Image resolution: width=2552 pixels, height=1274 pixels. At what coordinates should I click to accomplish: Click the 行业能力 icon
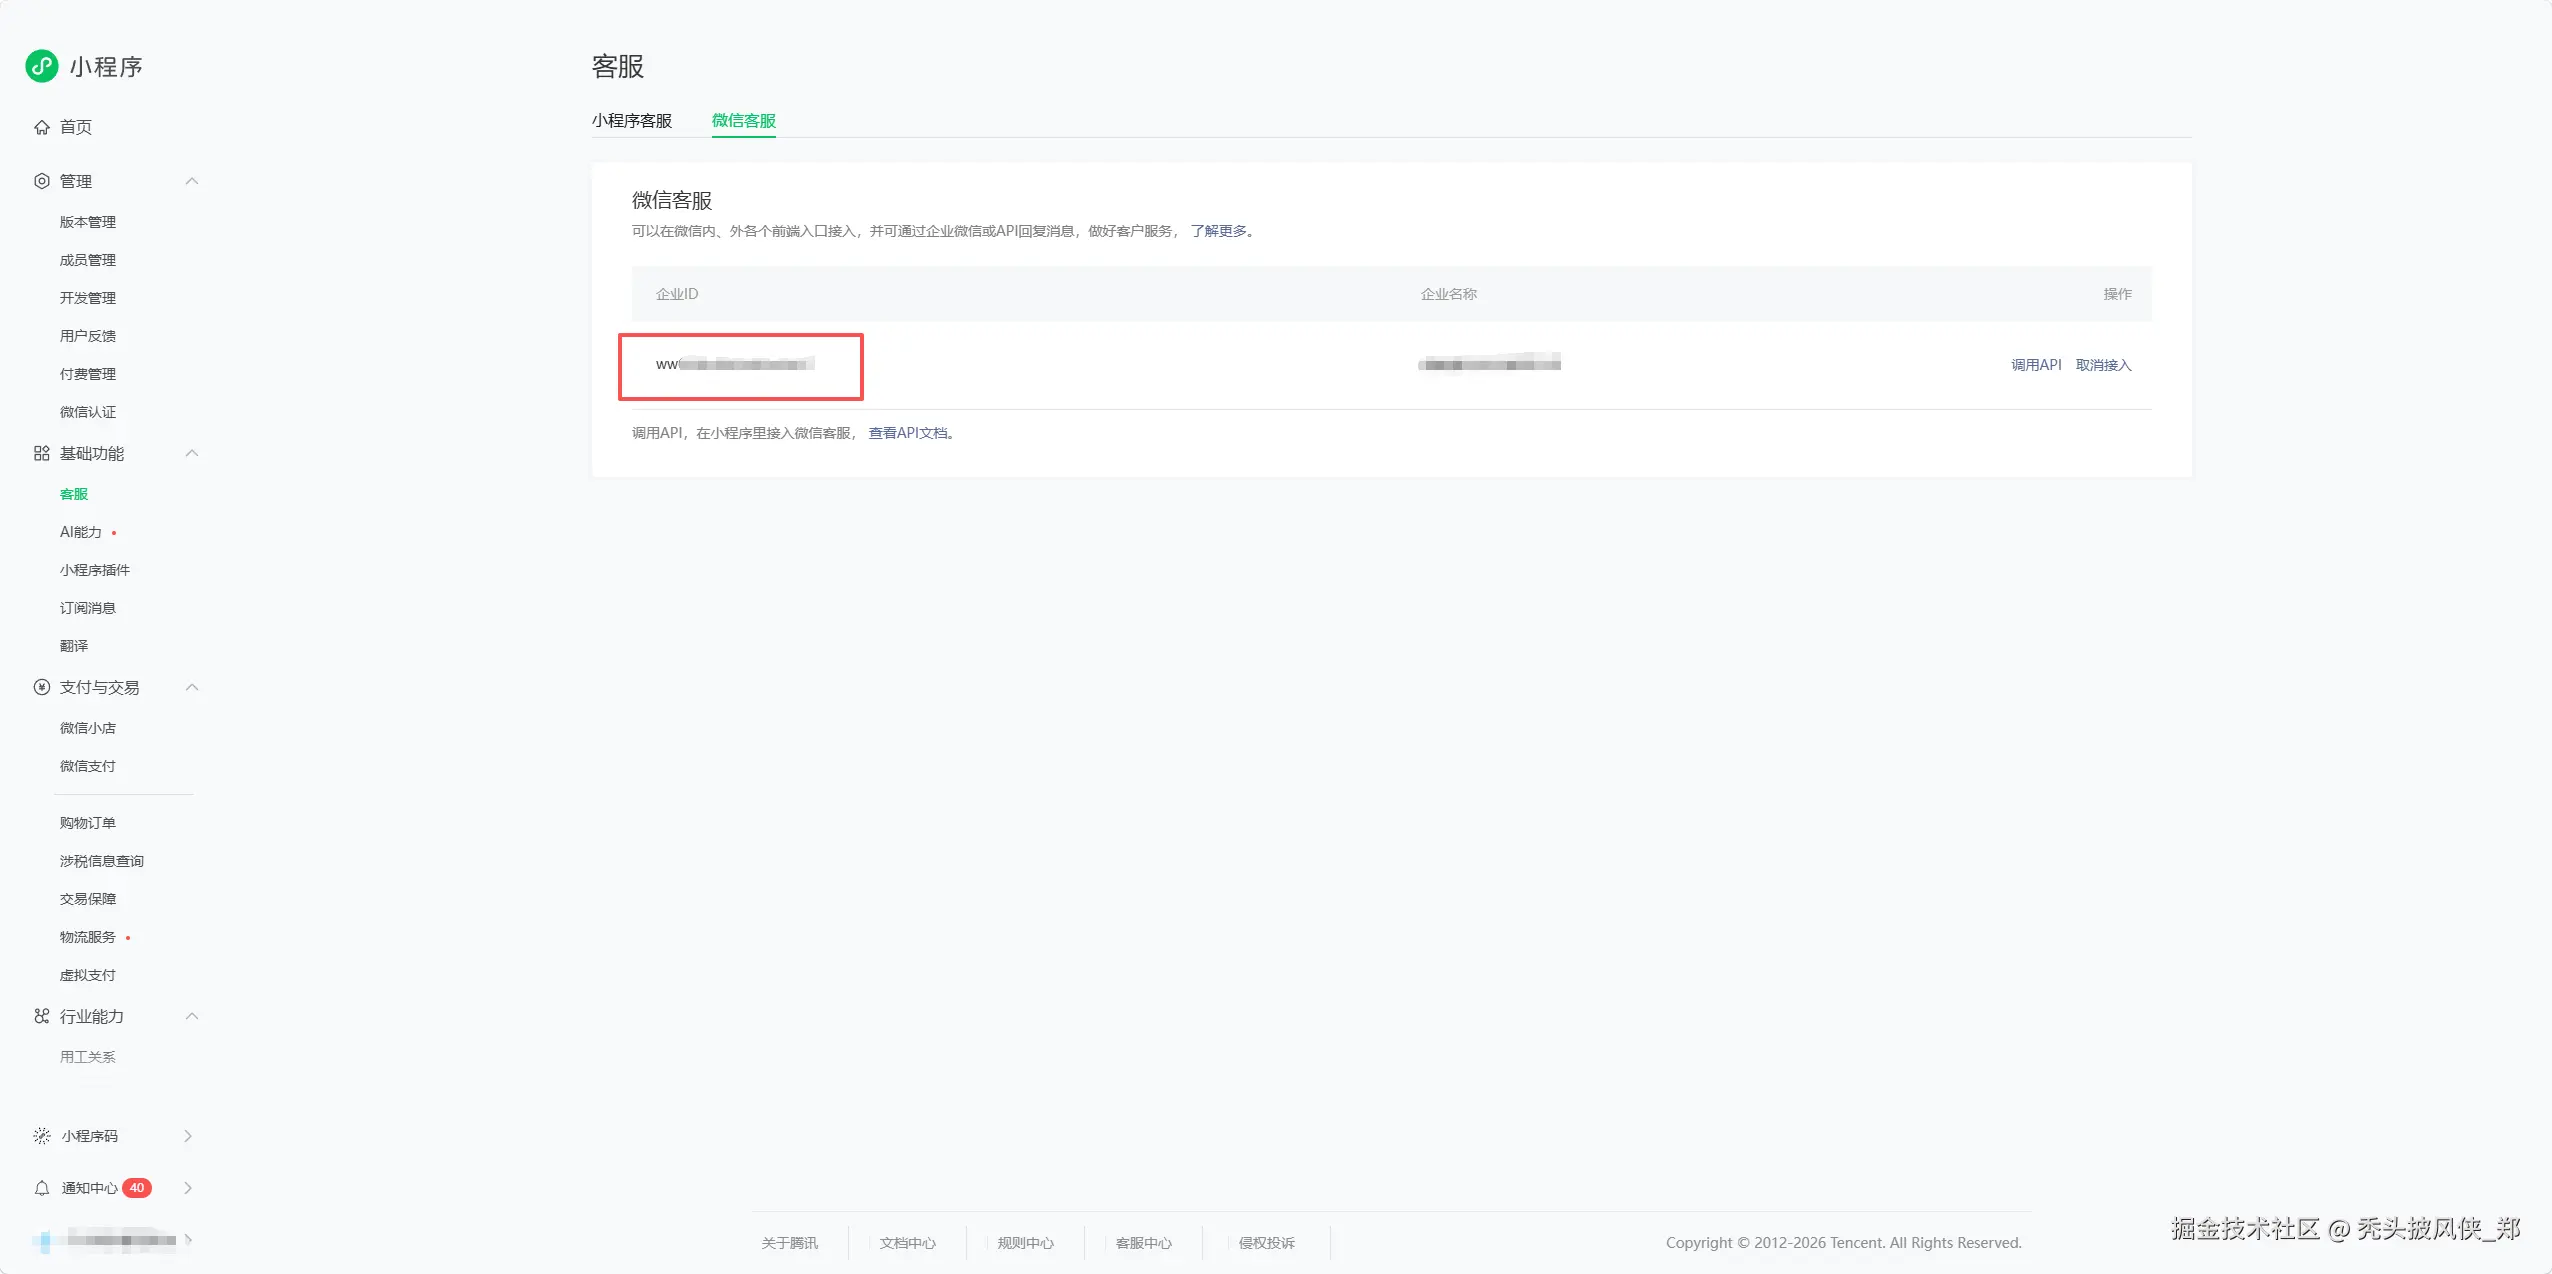42,1016
